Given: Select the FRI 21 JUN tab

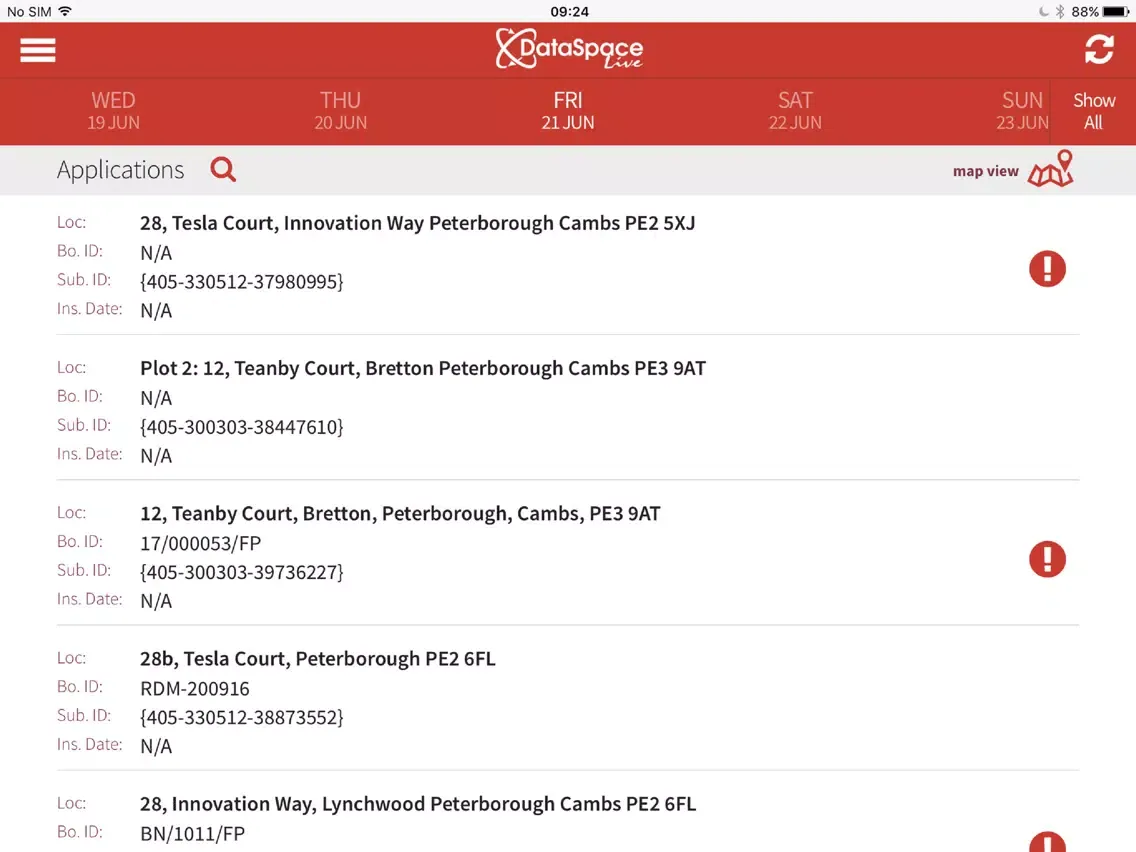Looking at the screenshot, I should coord(568,111).
